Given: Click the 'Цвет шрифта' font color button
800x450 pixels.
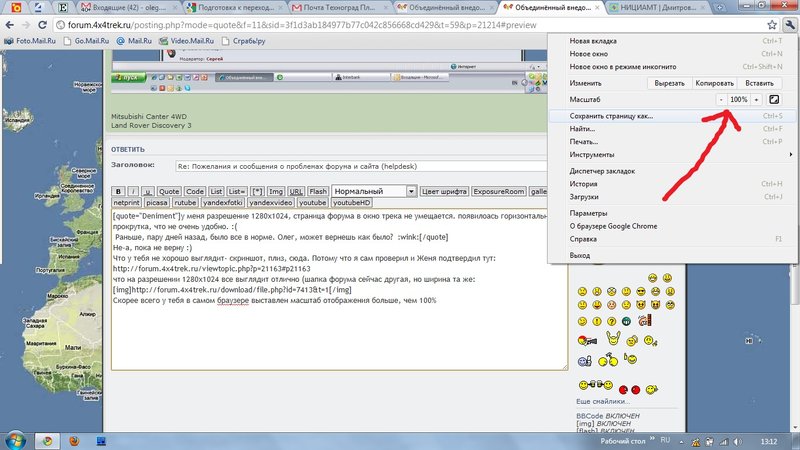Looking at the screenshot, I should pos(443,191).
